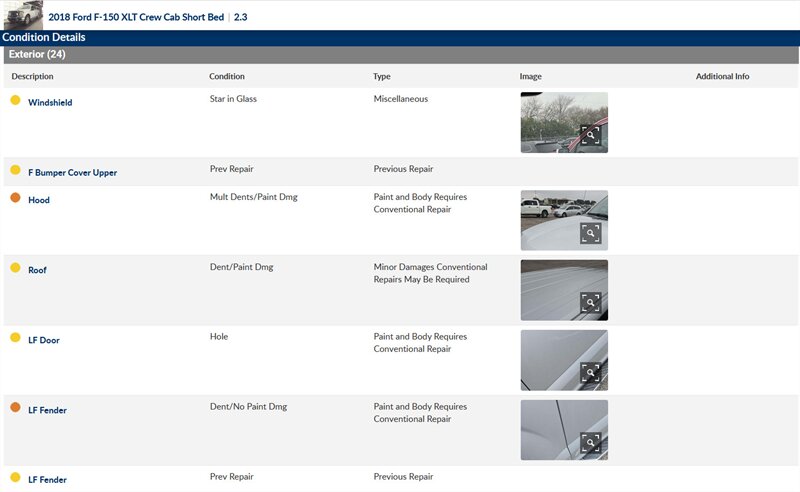Open the Roof item link
Screen dimensions: 800x492
(37, 271)
